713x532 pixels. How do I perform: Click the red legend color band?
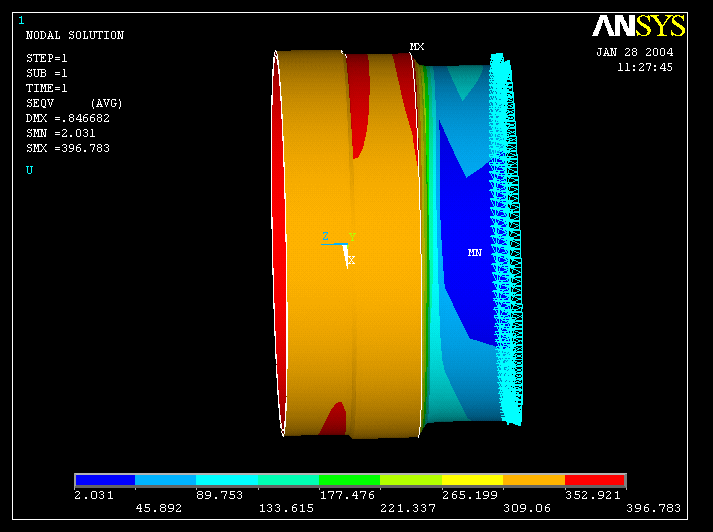click(595, 480)
